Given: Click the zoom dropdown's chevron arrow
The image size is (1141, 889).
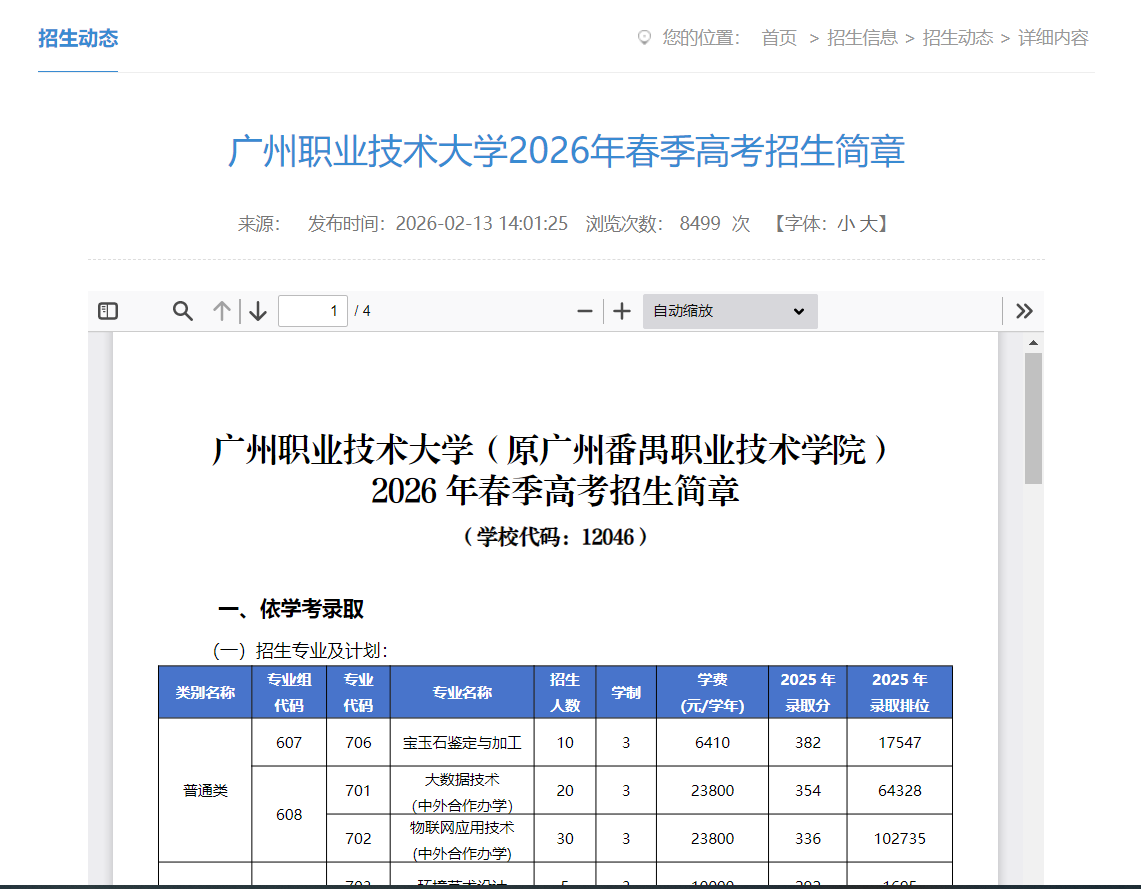Looking at the screenshot, I should tap(798, 311).
